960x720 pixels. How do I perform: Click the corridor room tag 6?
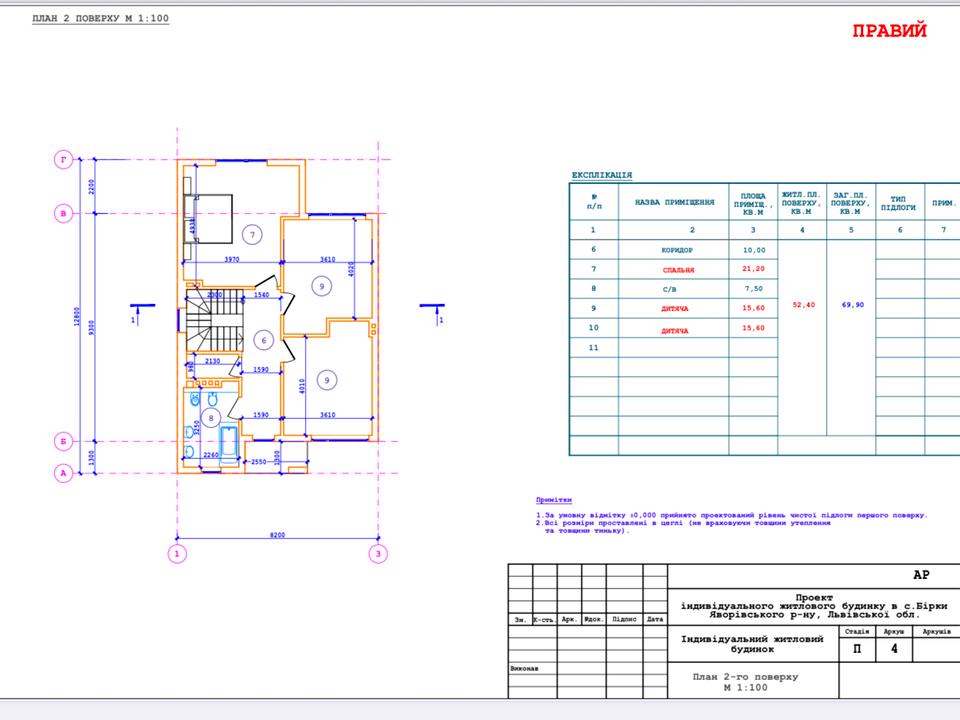[264, 340]
